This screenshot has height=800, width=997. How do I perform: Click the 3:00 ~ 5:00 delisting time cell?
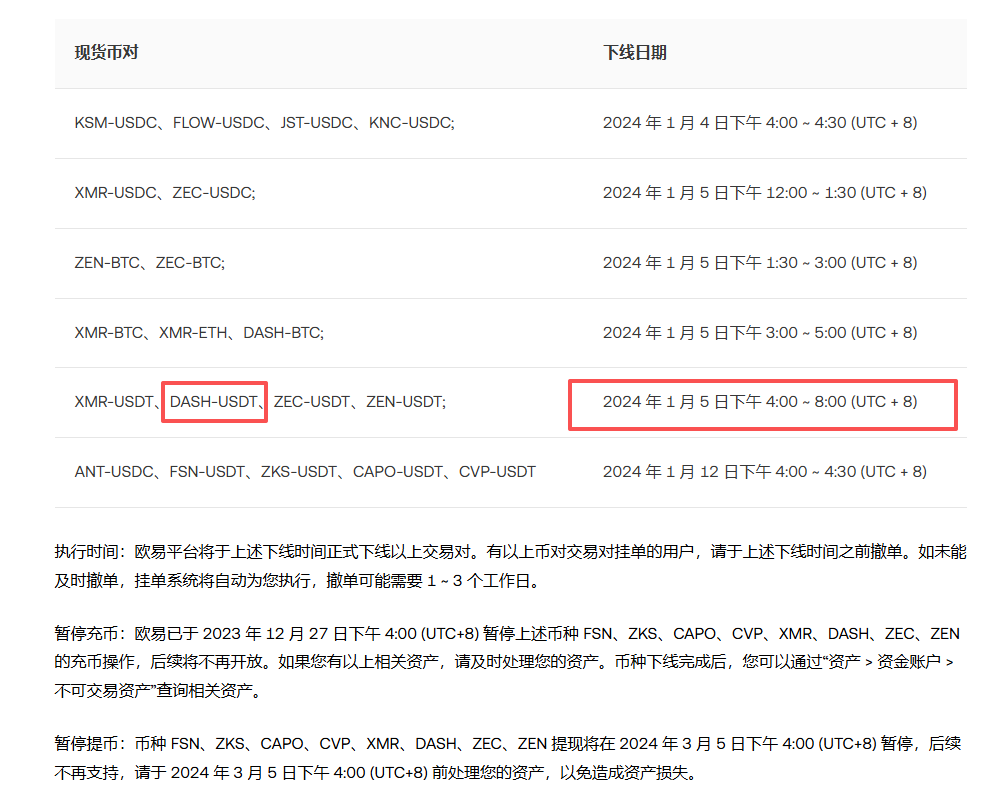point(759,332)
